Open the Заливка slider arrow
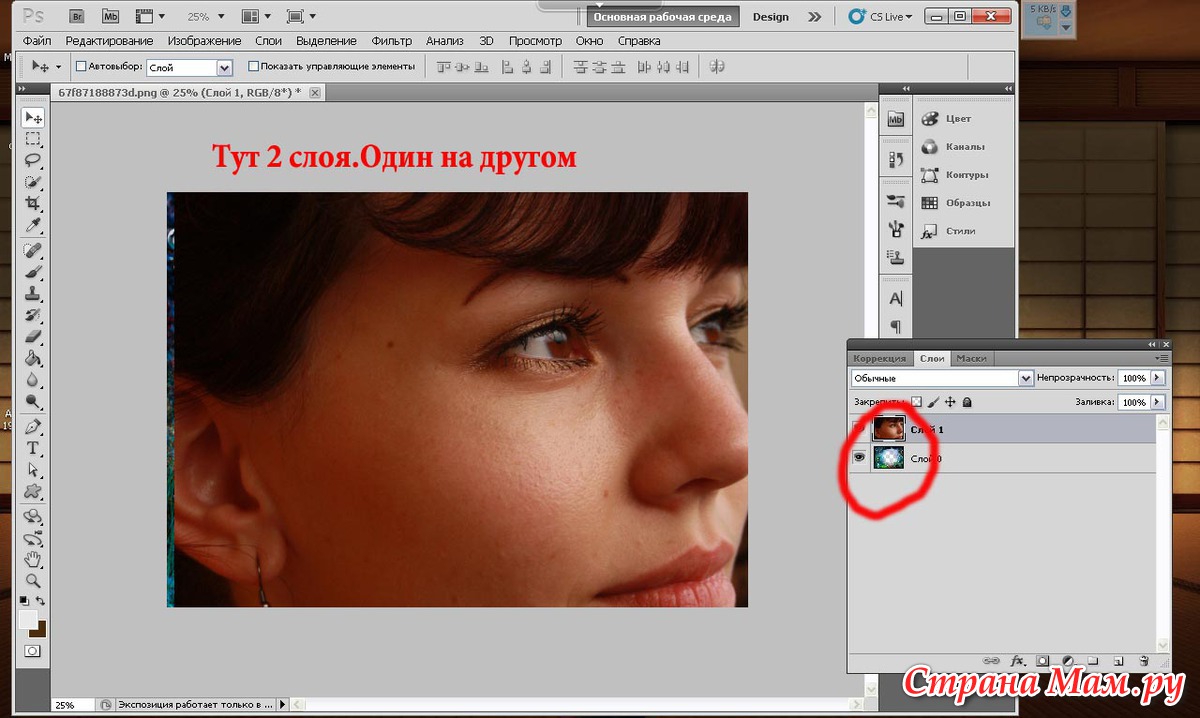This screenshot has width=1200, height=718. point(1158,402)
